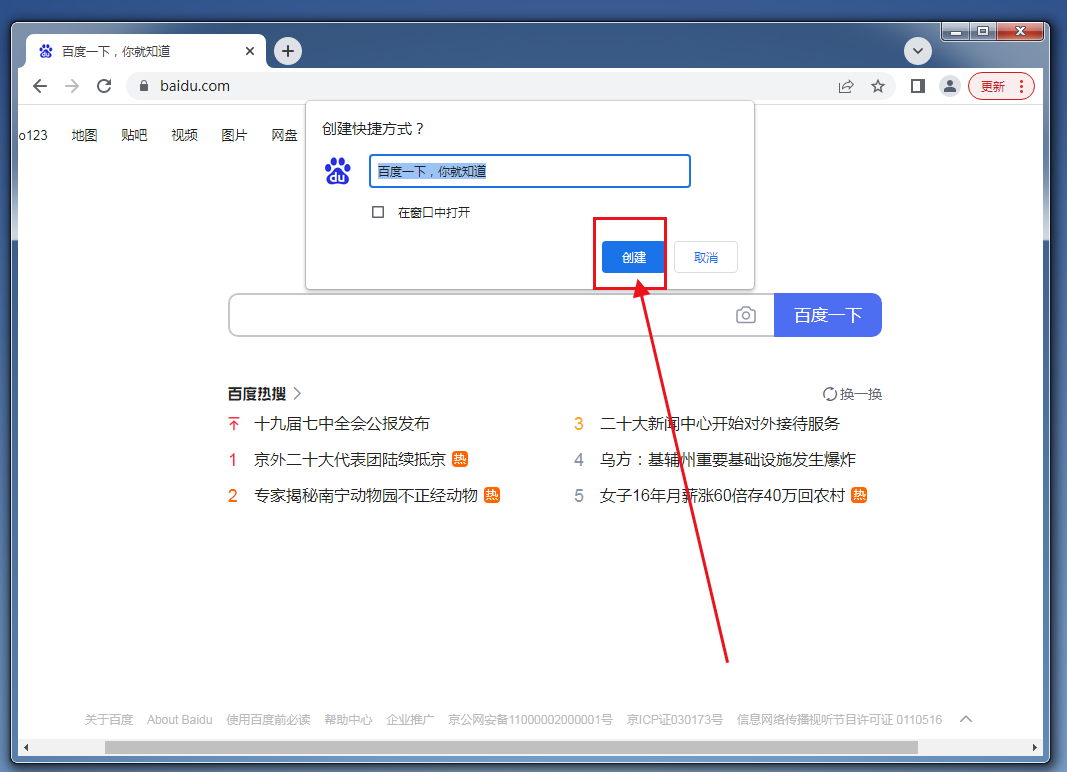Click the left scrollbar arrow
Image resolution: width=1067 pixels, height=772 pixels.
[x=26, y=747]
